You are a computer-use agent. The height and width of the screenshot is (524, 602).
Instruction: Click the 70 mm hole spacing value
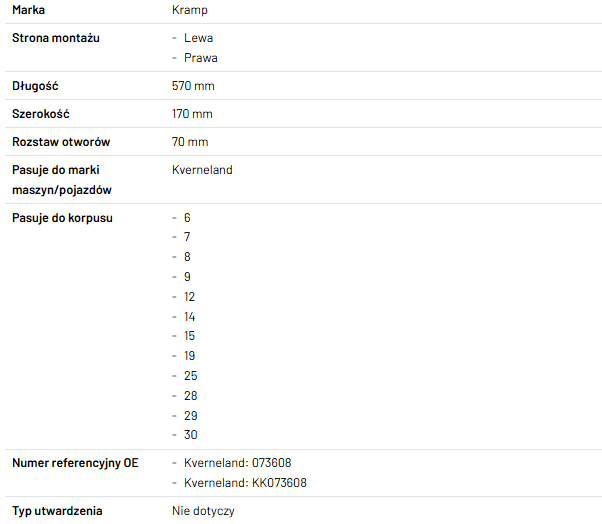click(x=190, y=142)
